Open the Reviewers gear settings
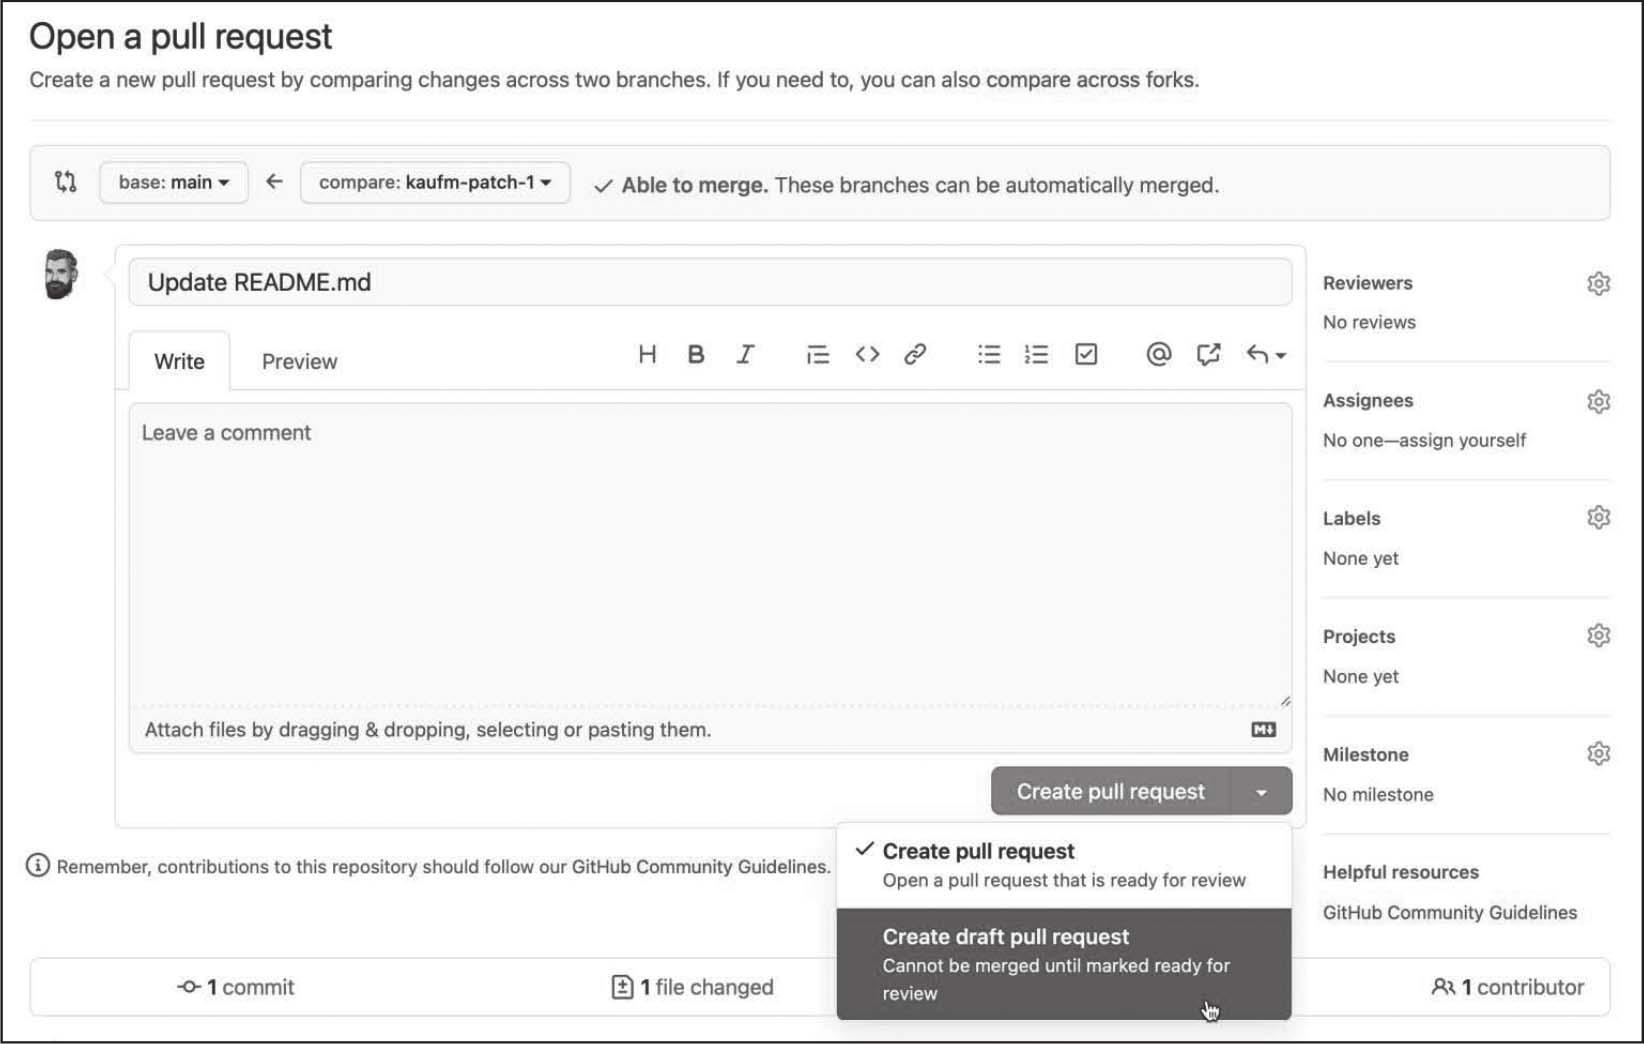1644x1044 pixels. click(x=1598, y=284)
